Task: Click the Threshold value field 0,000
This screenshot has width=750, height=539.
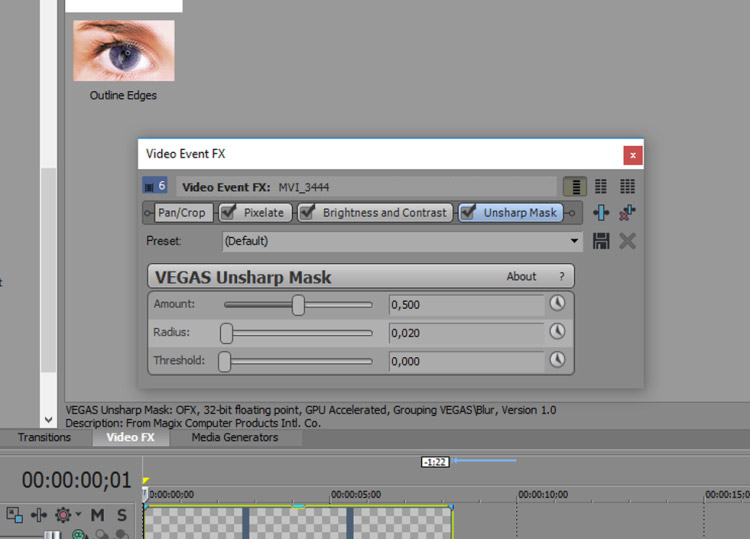Action: click(x=466, y=361)
